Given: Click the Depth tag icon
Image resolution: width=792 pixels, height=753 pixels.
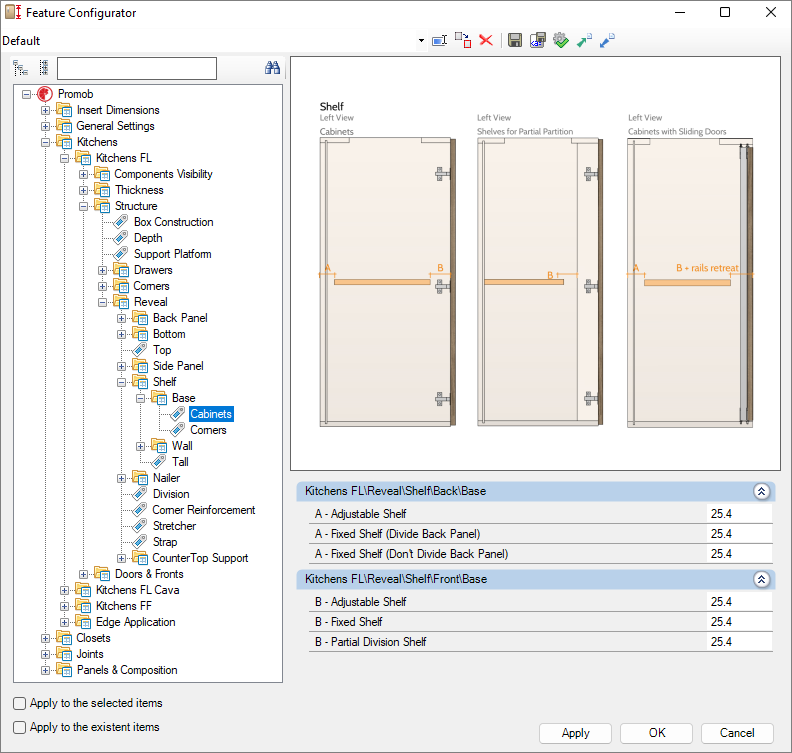Looking at the screenshot, I should [x=120, y=238].
